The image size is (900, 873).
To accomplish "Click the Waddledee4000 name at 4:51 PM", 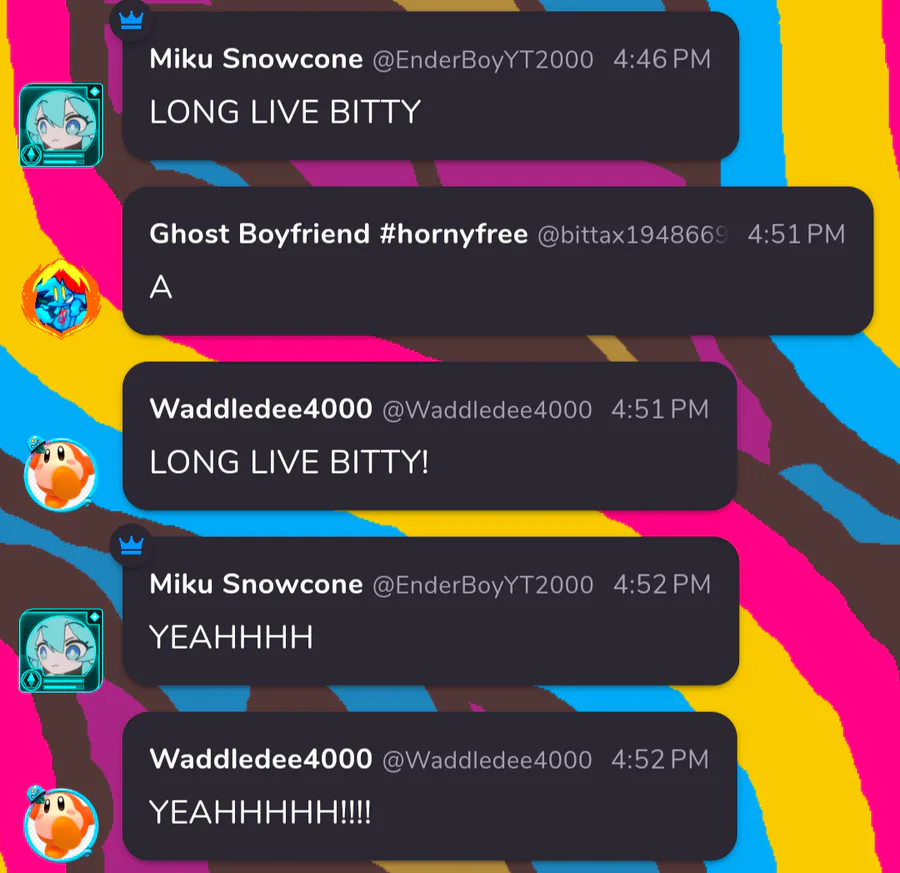I will 261,409.
